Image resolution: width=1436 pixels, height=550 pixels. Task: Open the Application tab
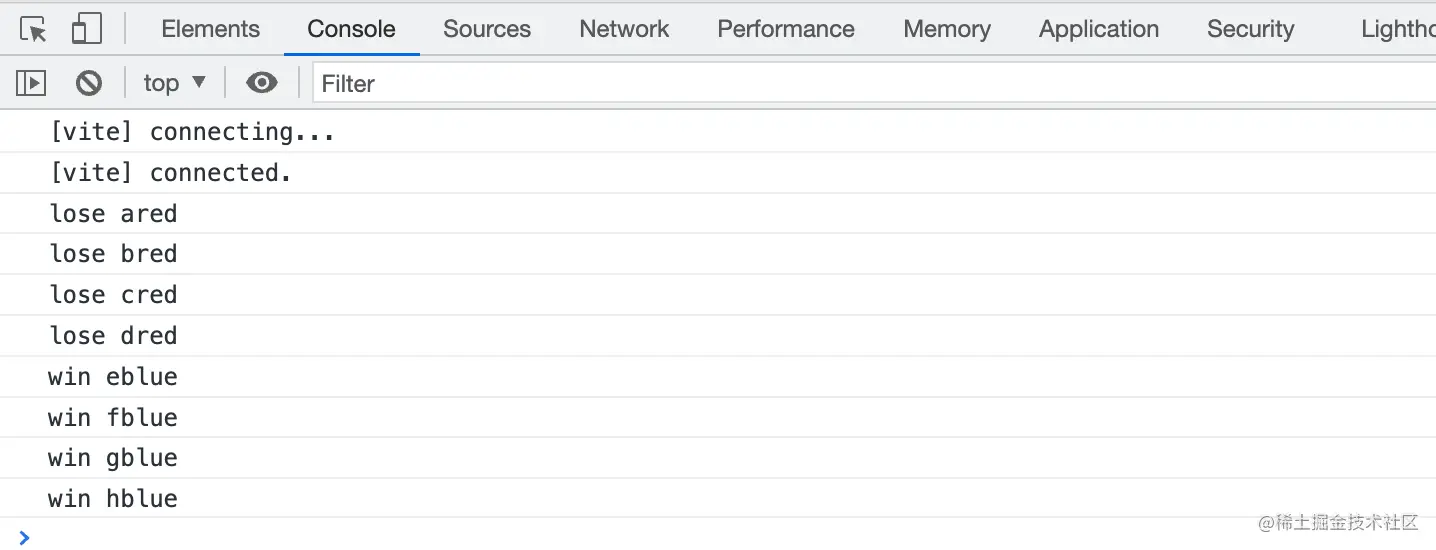pyautogui.click(x=1099, y=30)
